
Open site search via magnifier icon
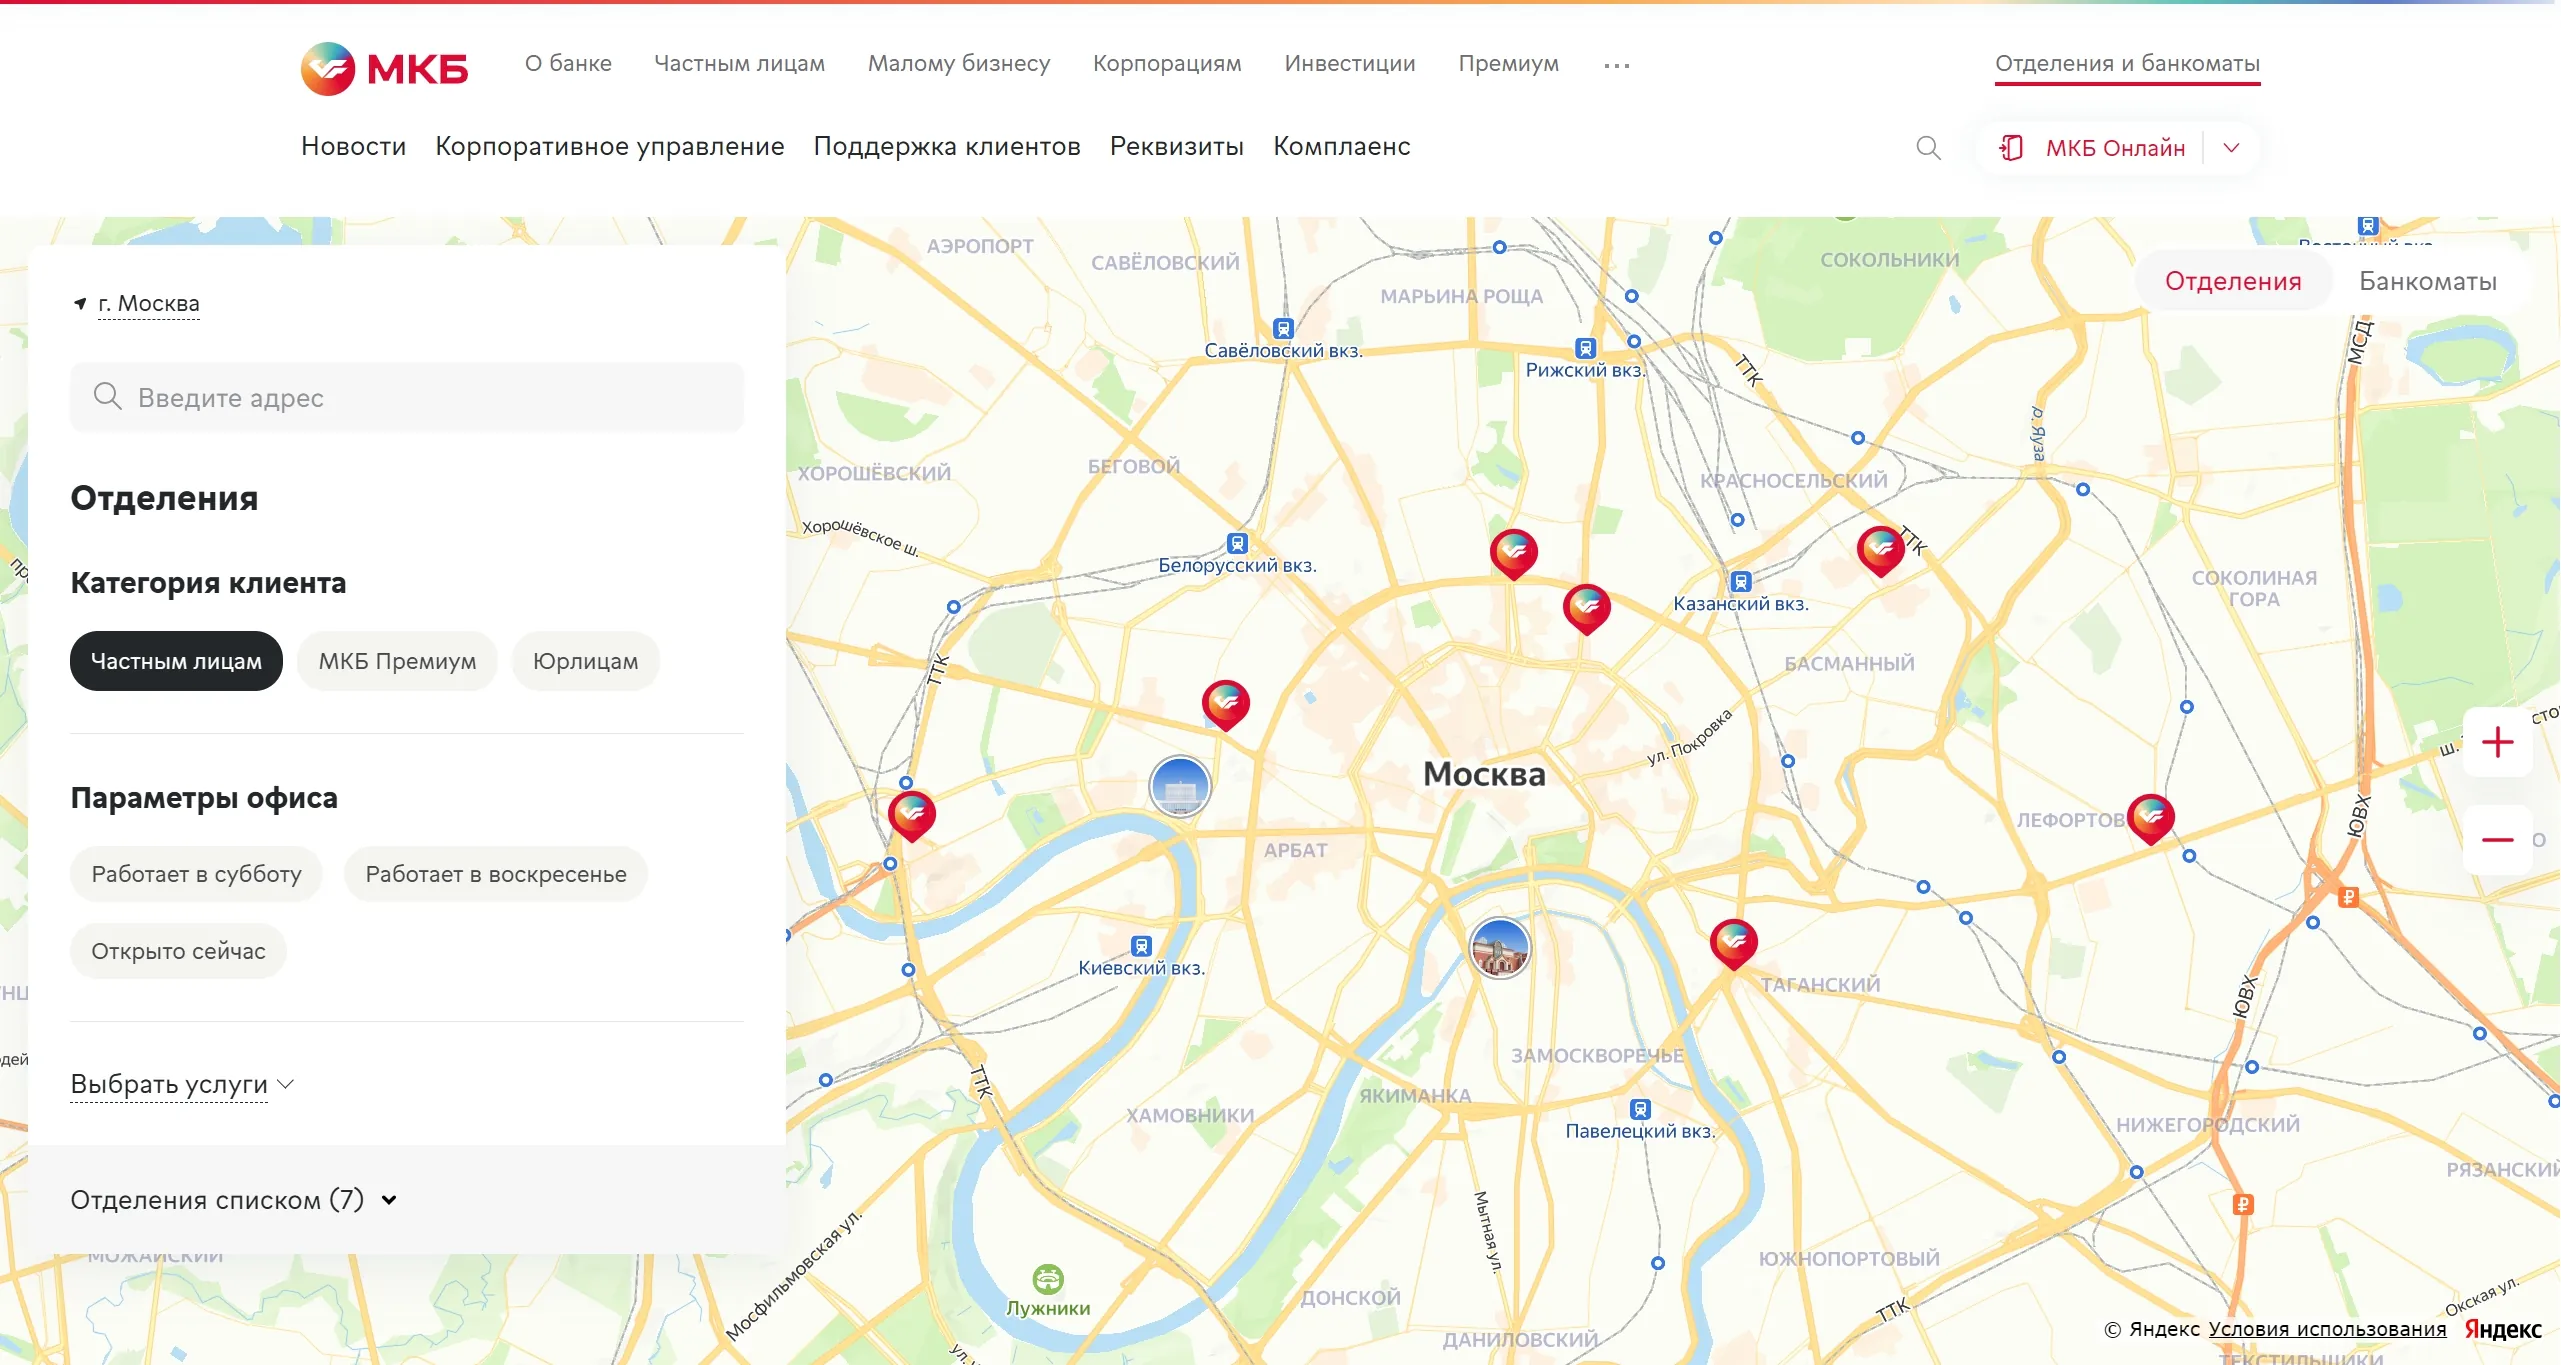[x=1928, y=148]
